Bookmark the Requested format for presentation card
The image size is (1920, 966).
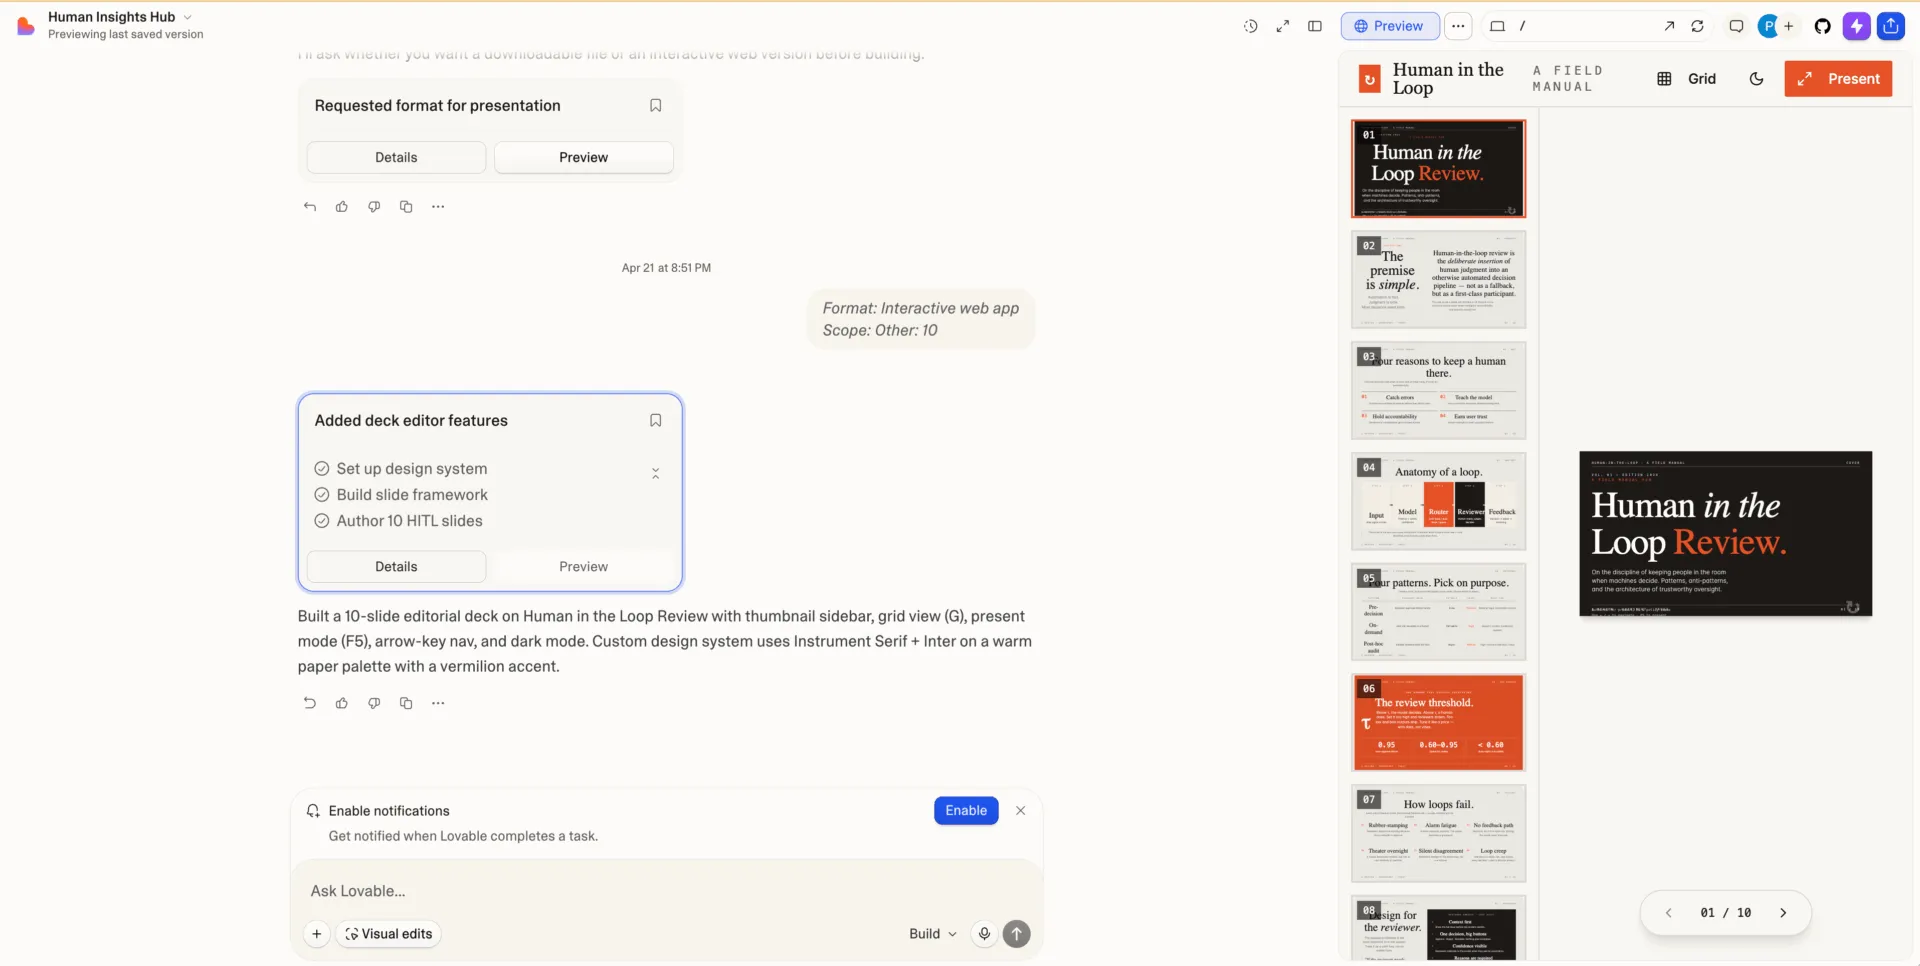point(656,105)
